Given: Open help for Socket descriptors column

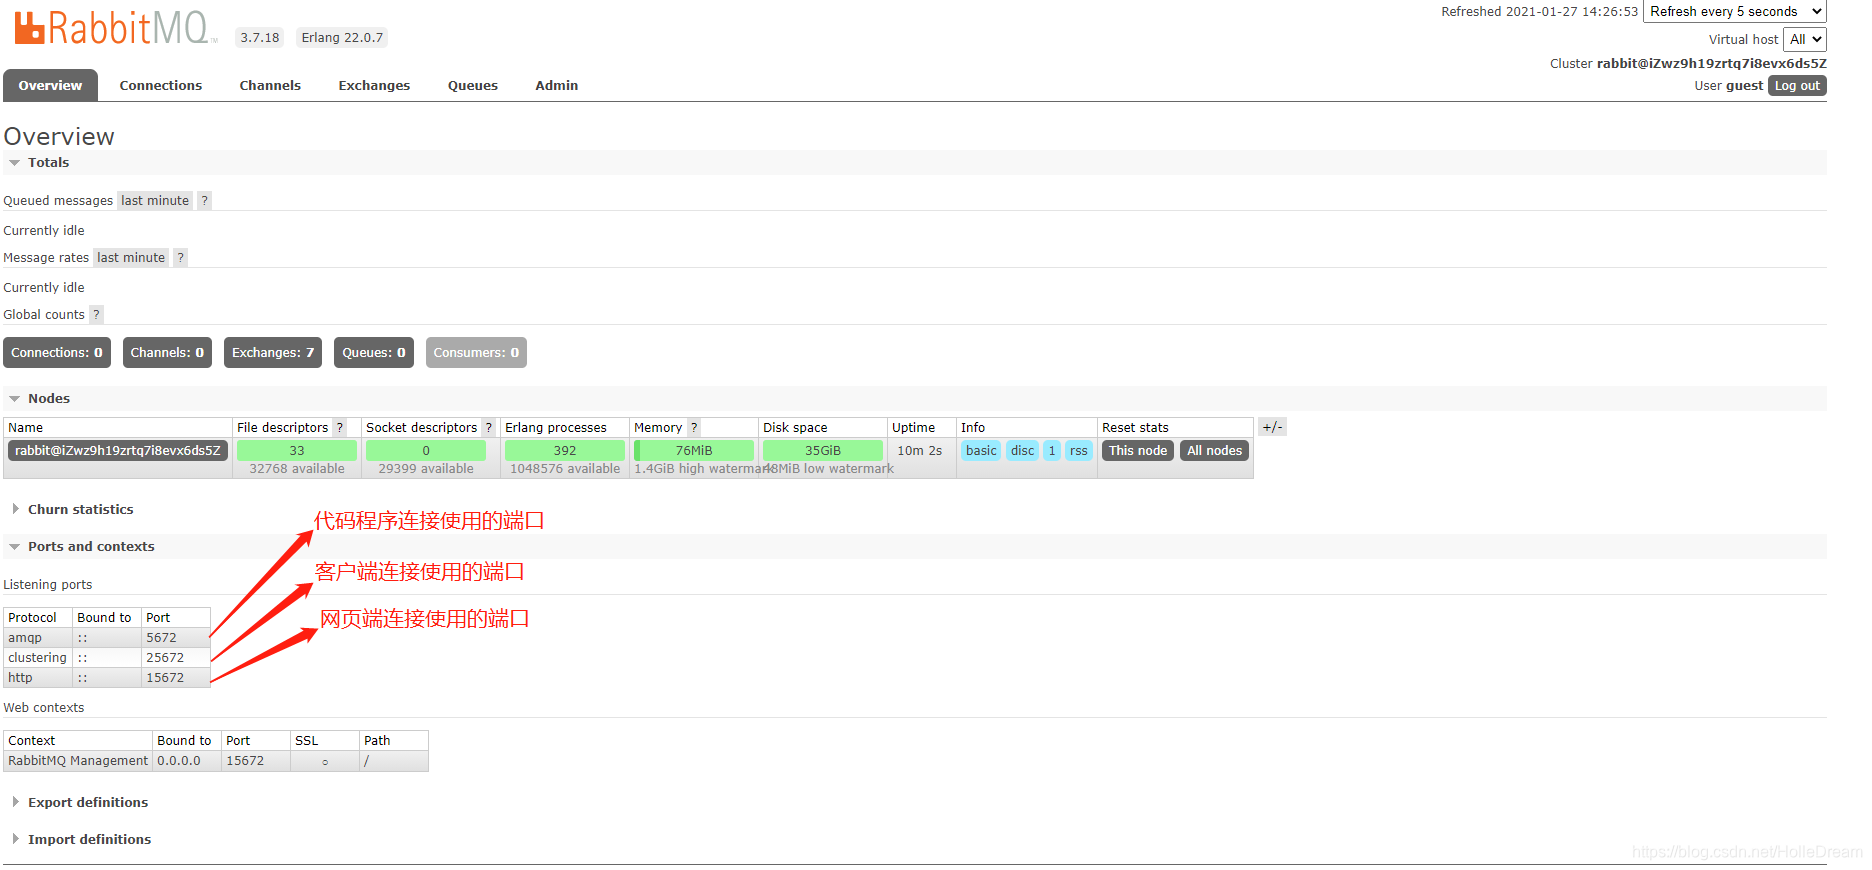Looking at the screenshot, I should [489, 427].
